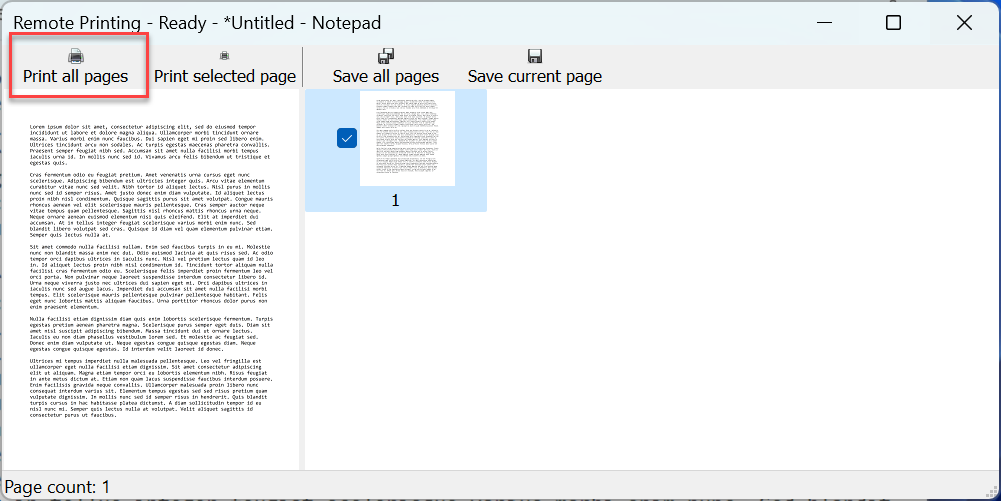Maximize the Remote Printing window

coord(894,22)
